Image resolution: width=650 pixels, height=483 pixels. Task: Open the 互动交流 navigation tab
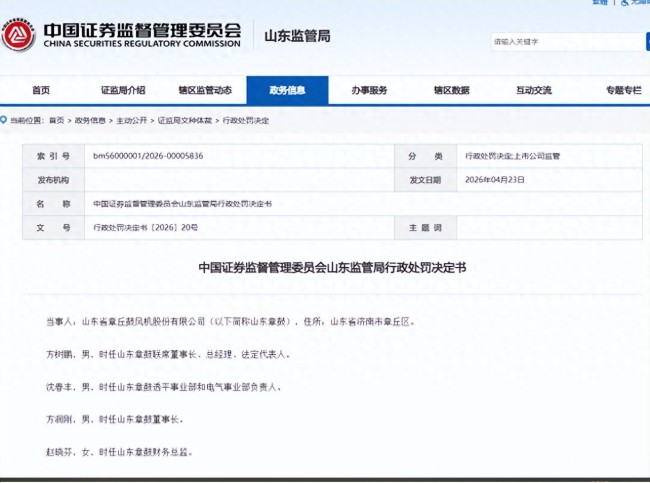pos(534,90)
